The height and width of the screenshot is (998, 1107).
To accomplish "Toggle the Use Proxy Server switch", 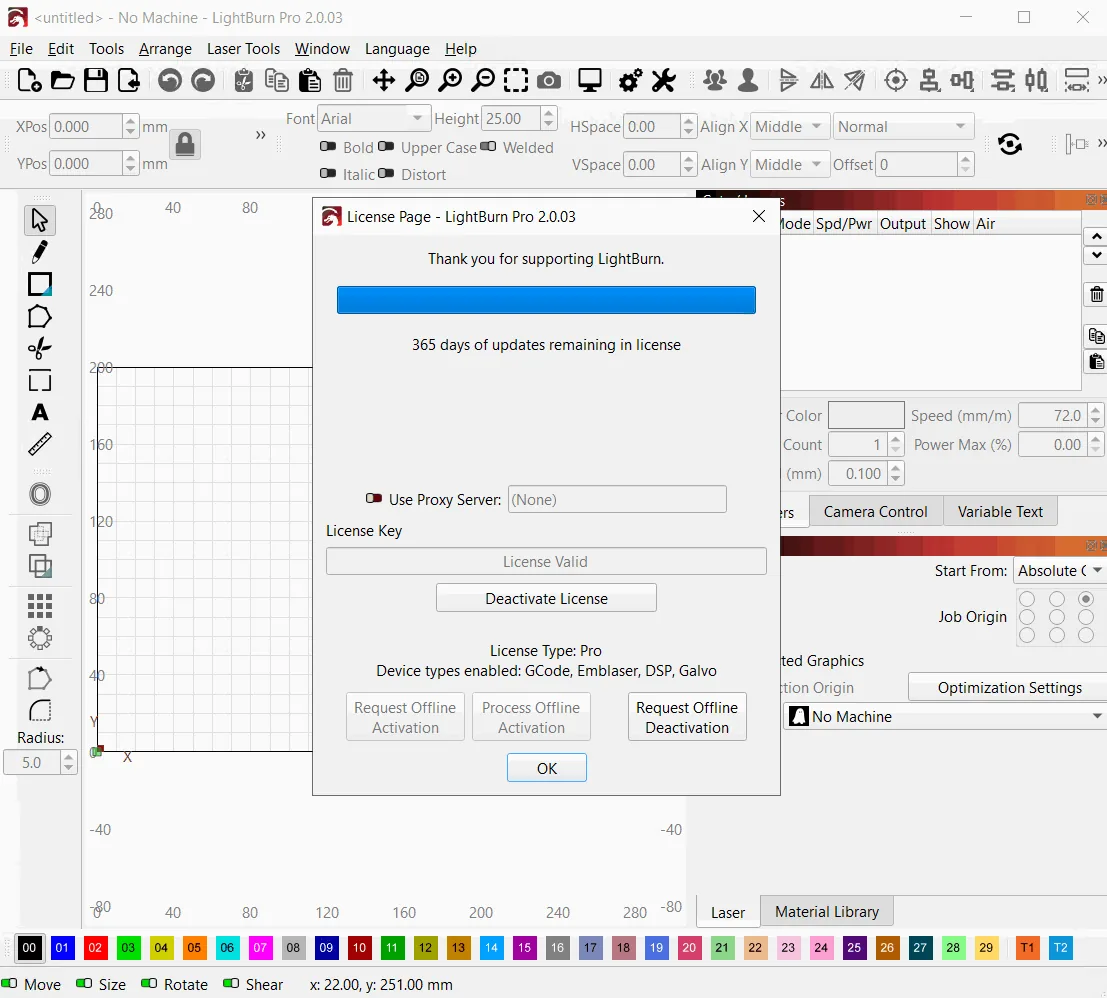I will [x=373, y=498].
